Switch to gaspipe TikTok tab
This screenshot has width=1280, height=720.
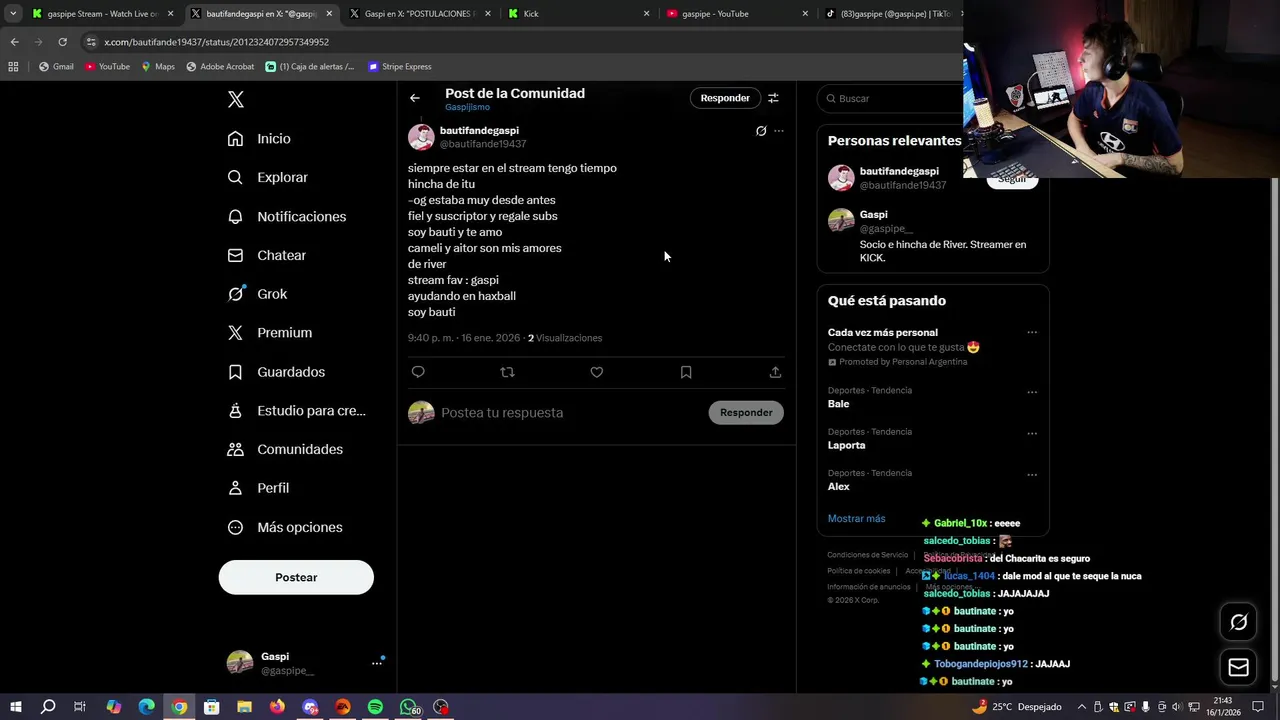[x=888, y=14]
